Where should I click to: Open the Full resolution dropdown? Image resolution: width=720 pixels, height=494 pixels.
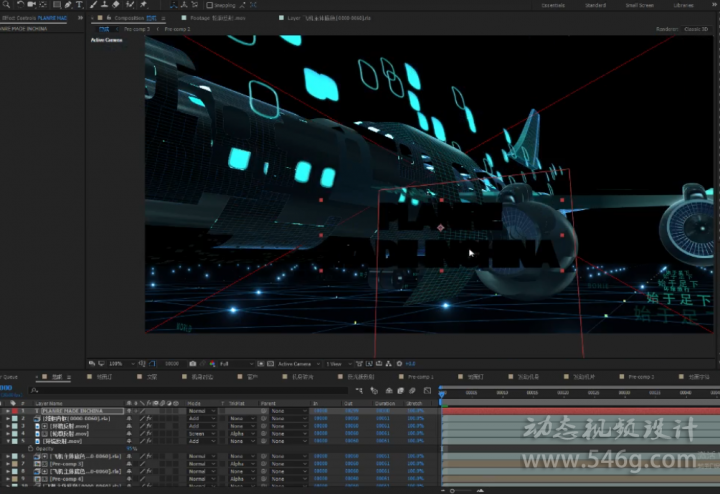pyautogui.click(x=236, y=364)
